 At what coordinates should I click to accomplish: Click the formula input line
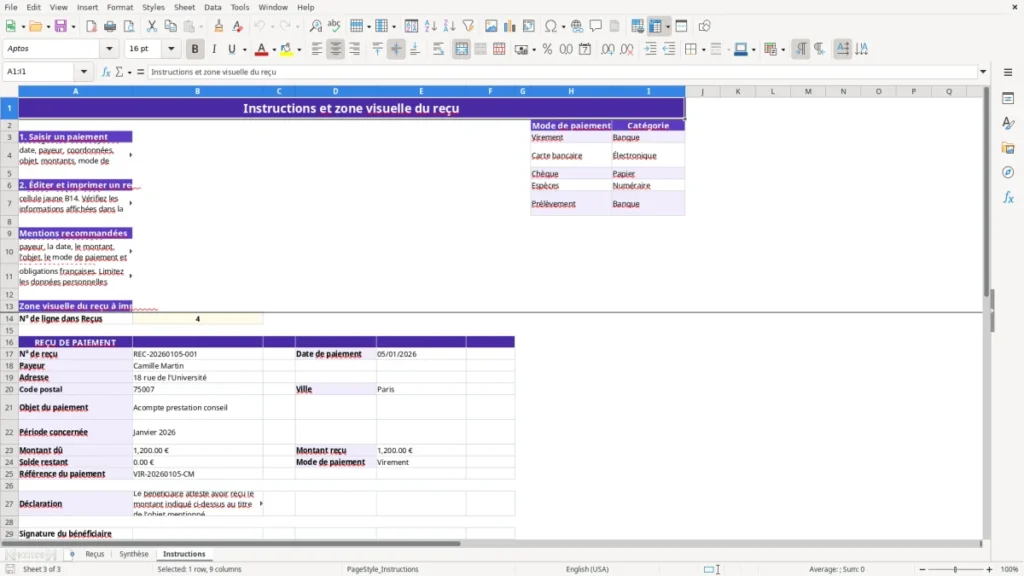562,72
